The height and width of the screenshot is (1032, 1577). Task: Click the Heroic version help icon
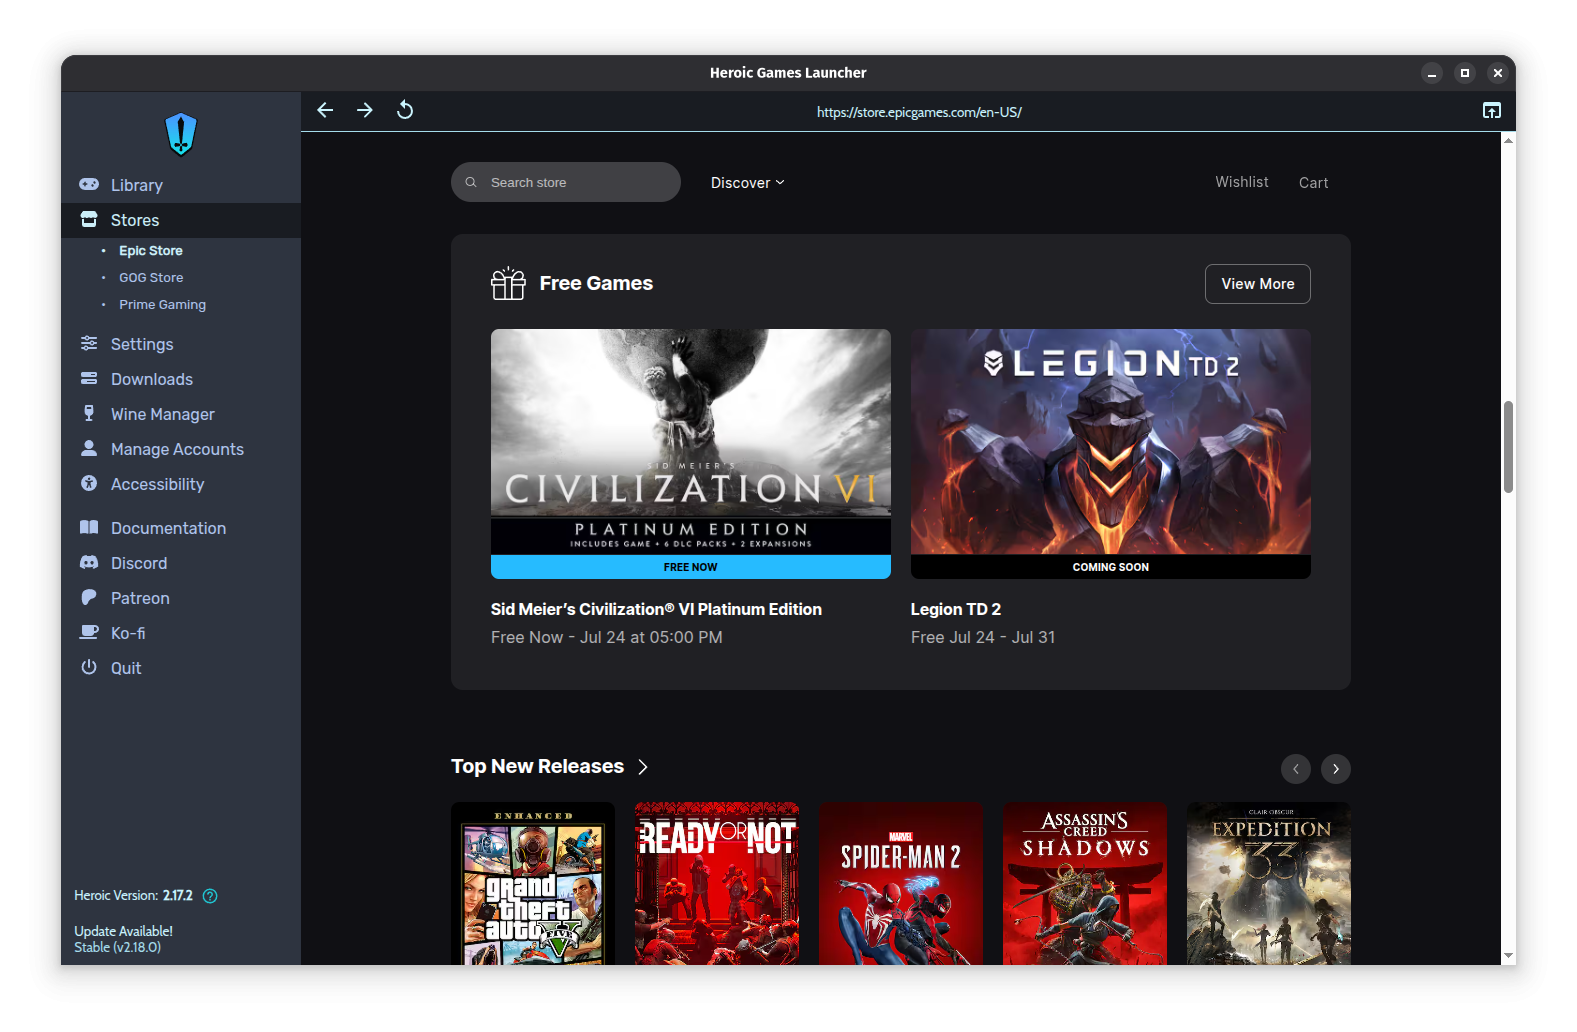pos(210,896)
